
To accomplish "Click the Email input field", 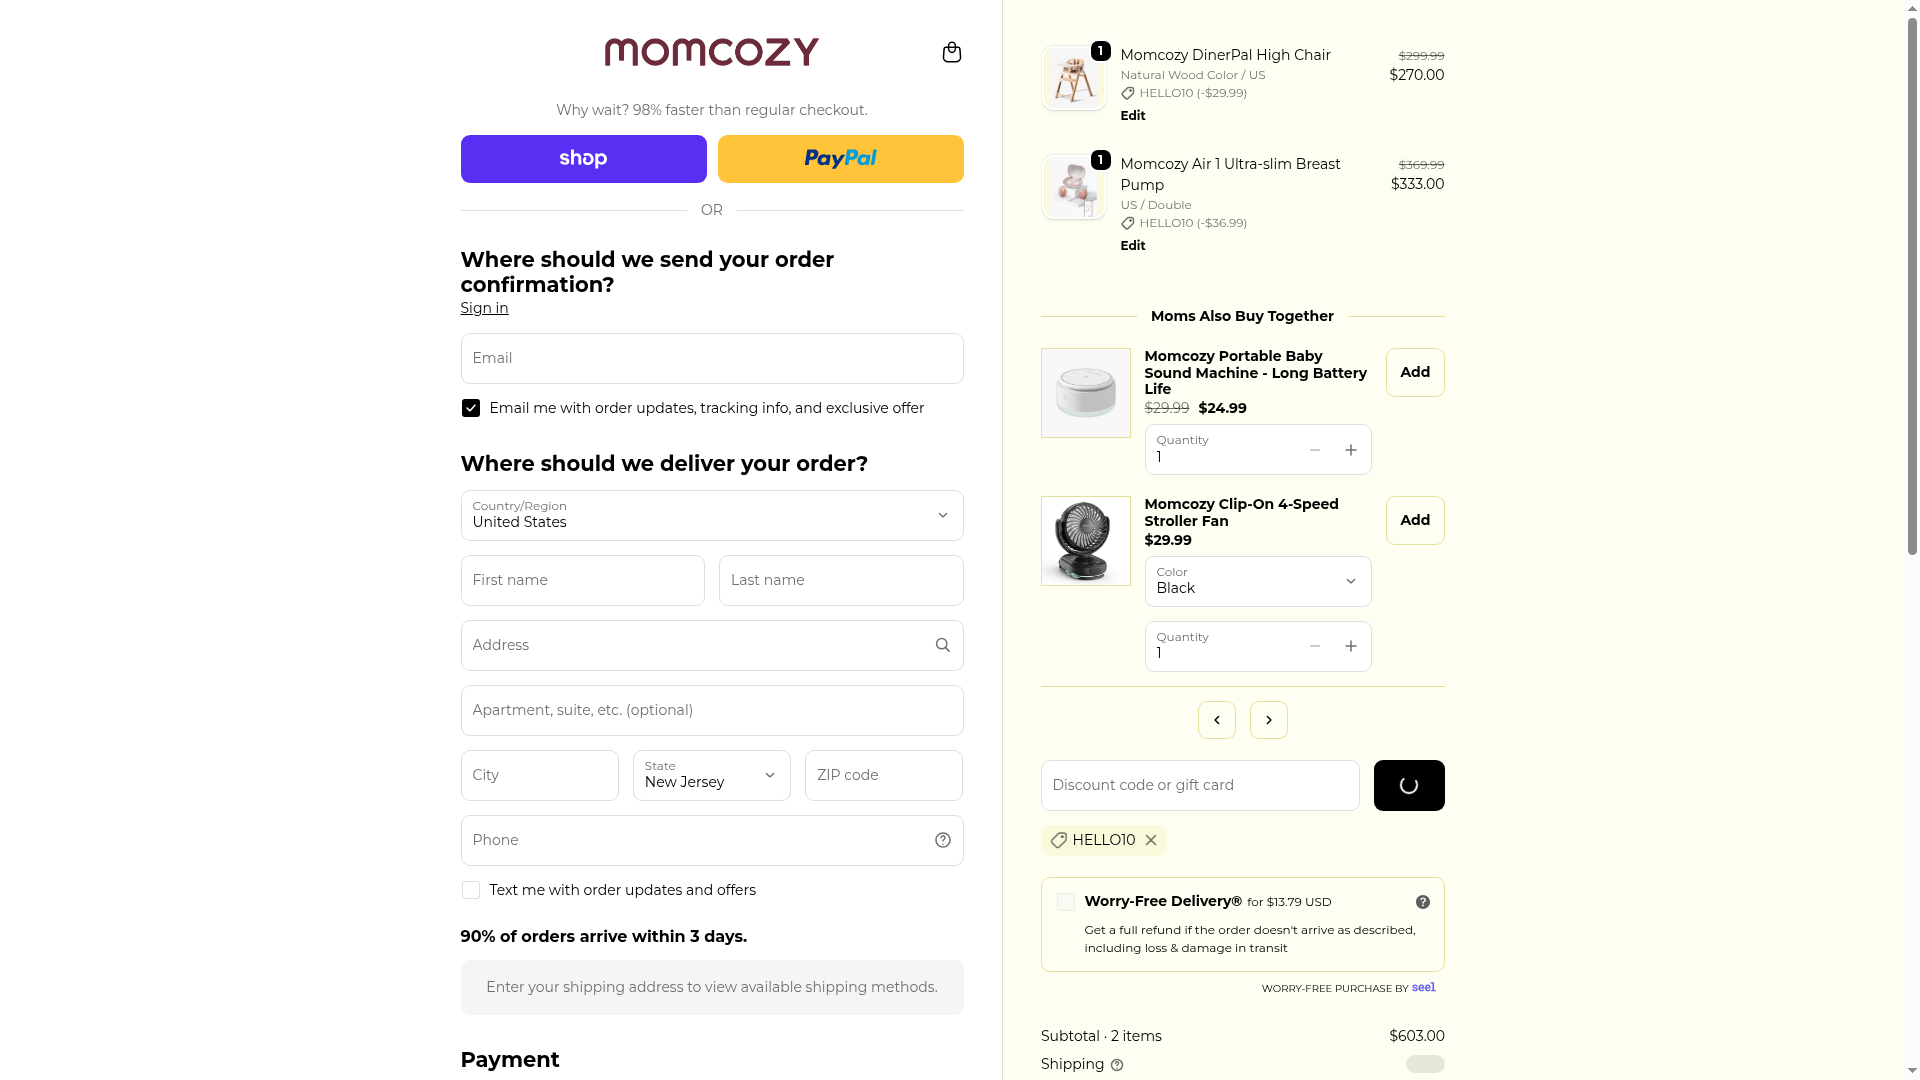I will coord(711,358).
